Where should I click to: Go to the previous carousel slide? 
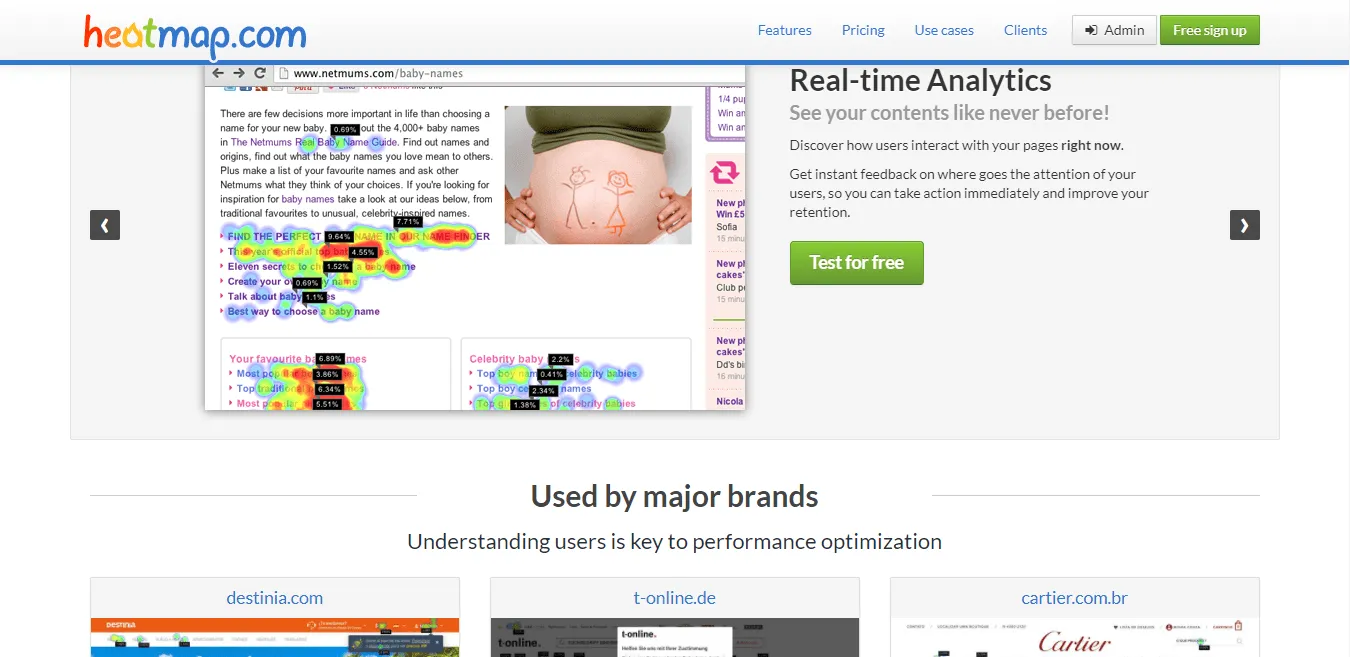(105, 225)
